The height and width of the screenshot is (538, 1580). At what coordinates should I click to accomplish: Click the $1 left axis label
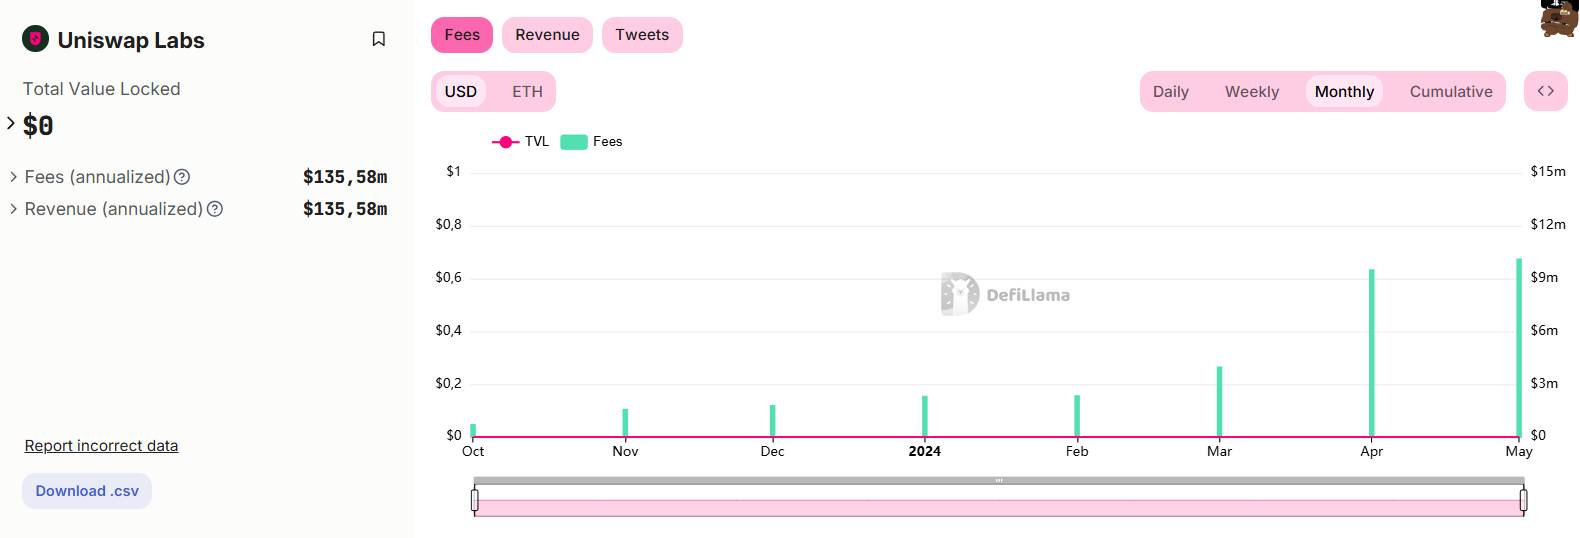[x=454, y=172]
